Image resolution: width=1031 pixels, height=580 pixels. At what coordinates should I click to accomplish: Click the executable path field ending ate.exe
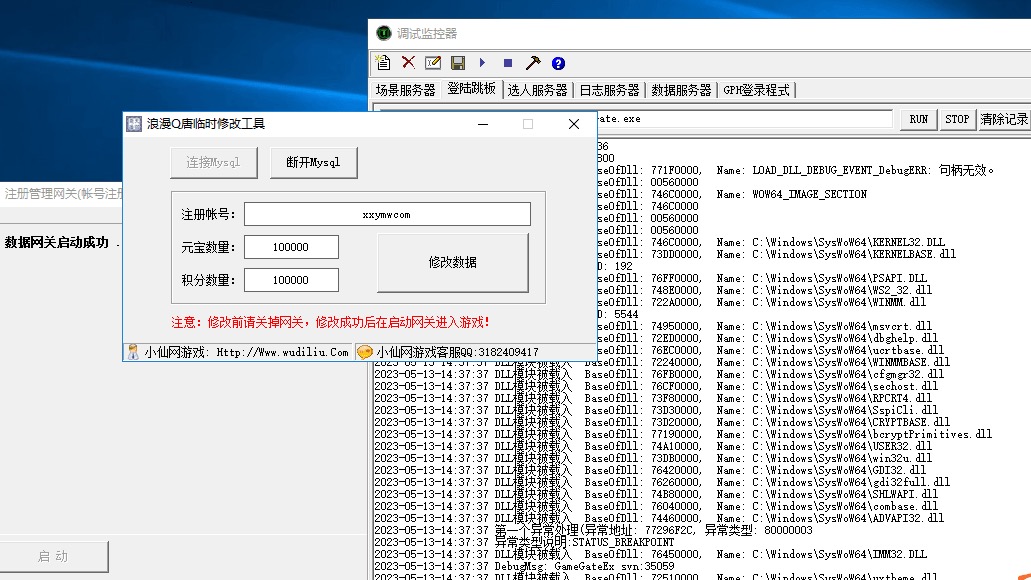[744, 119]
